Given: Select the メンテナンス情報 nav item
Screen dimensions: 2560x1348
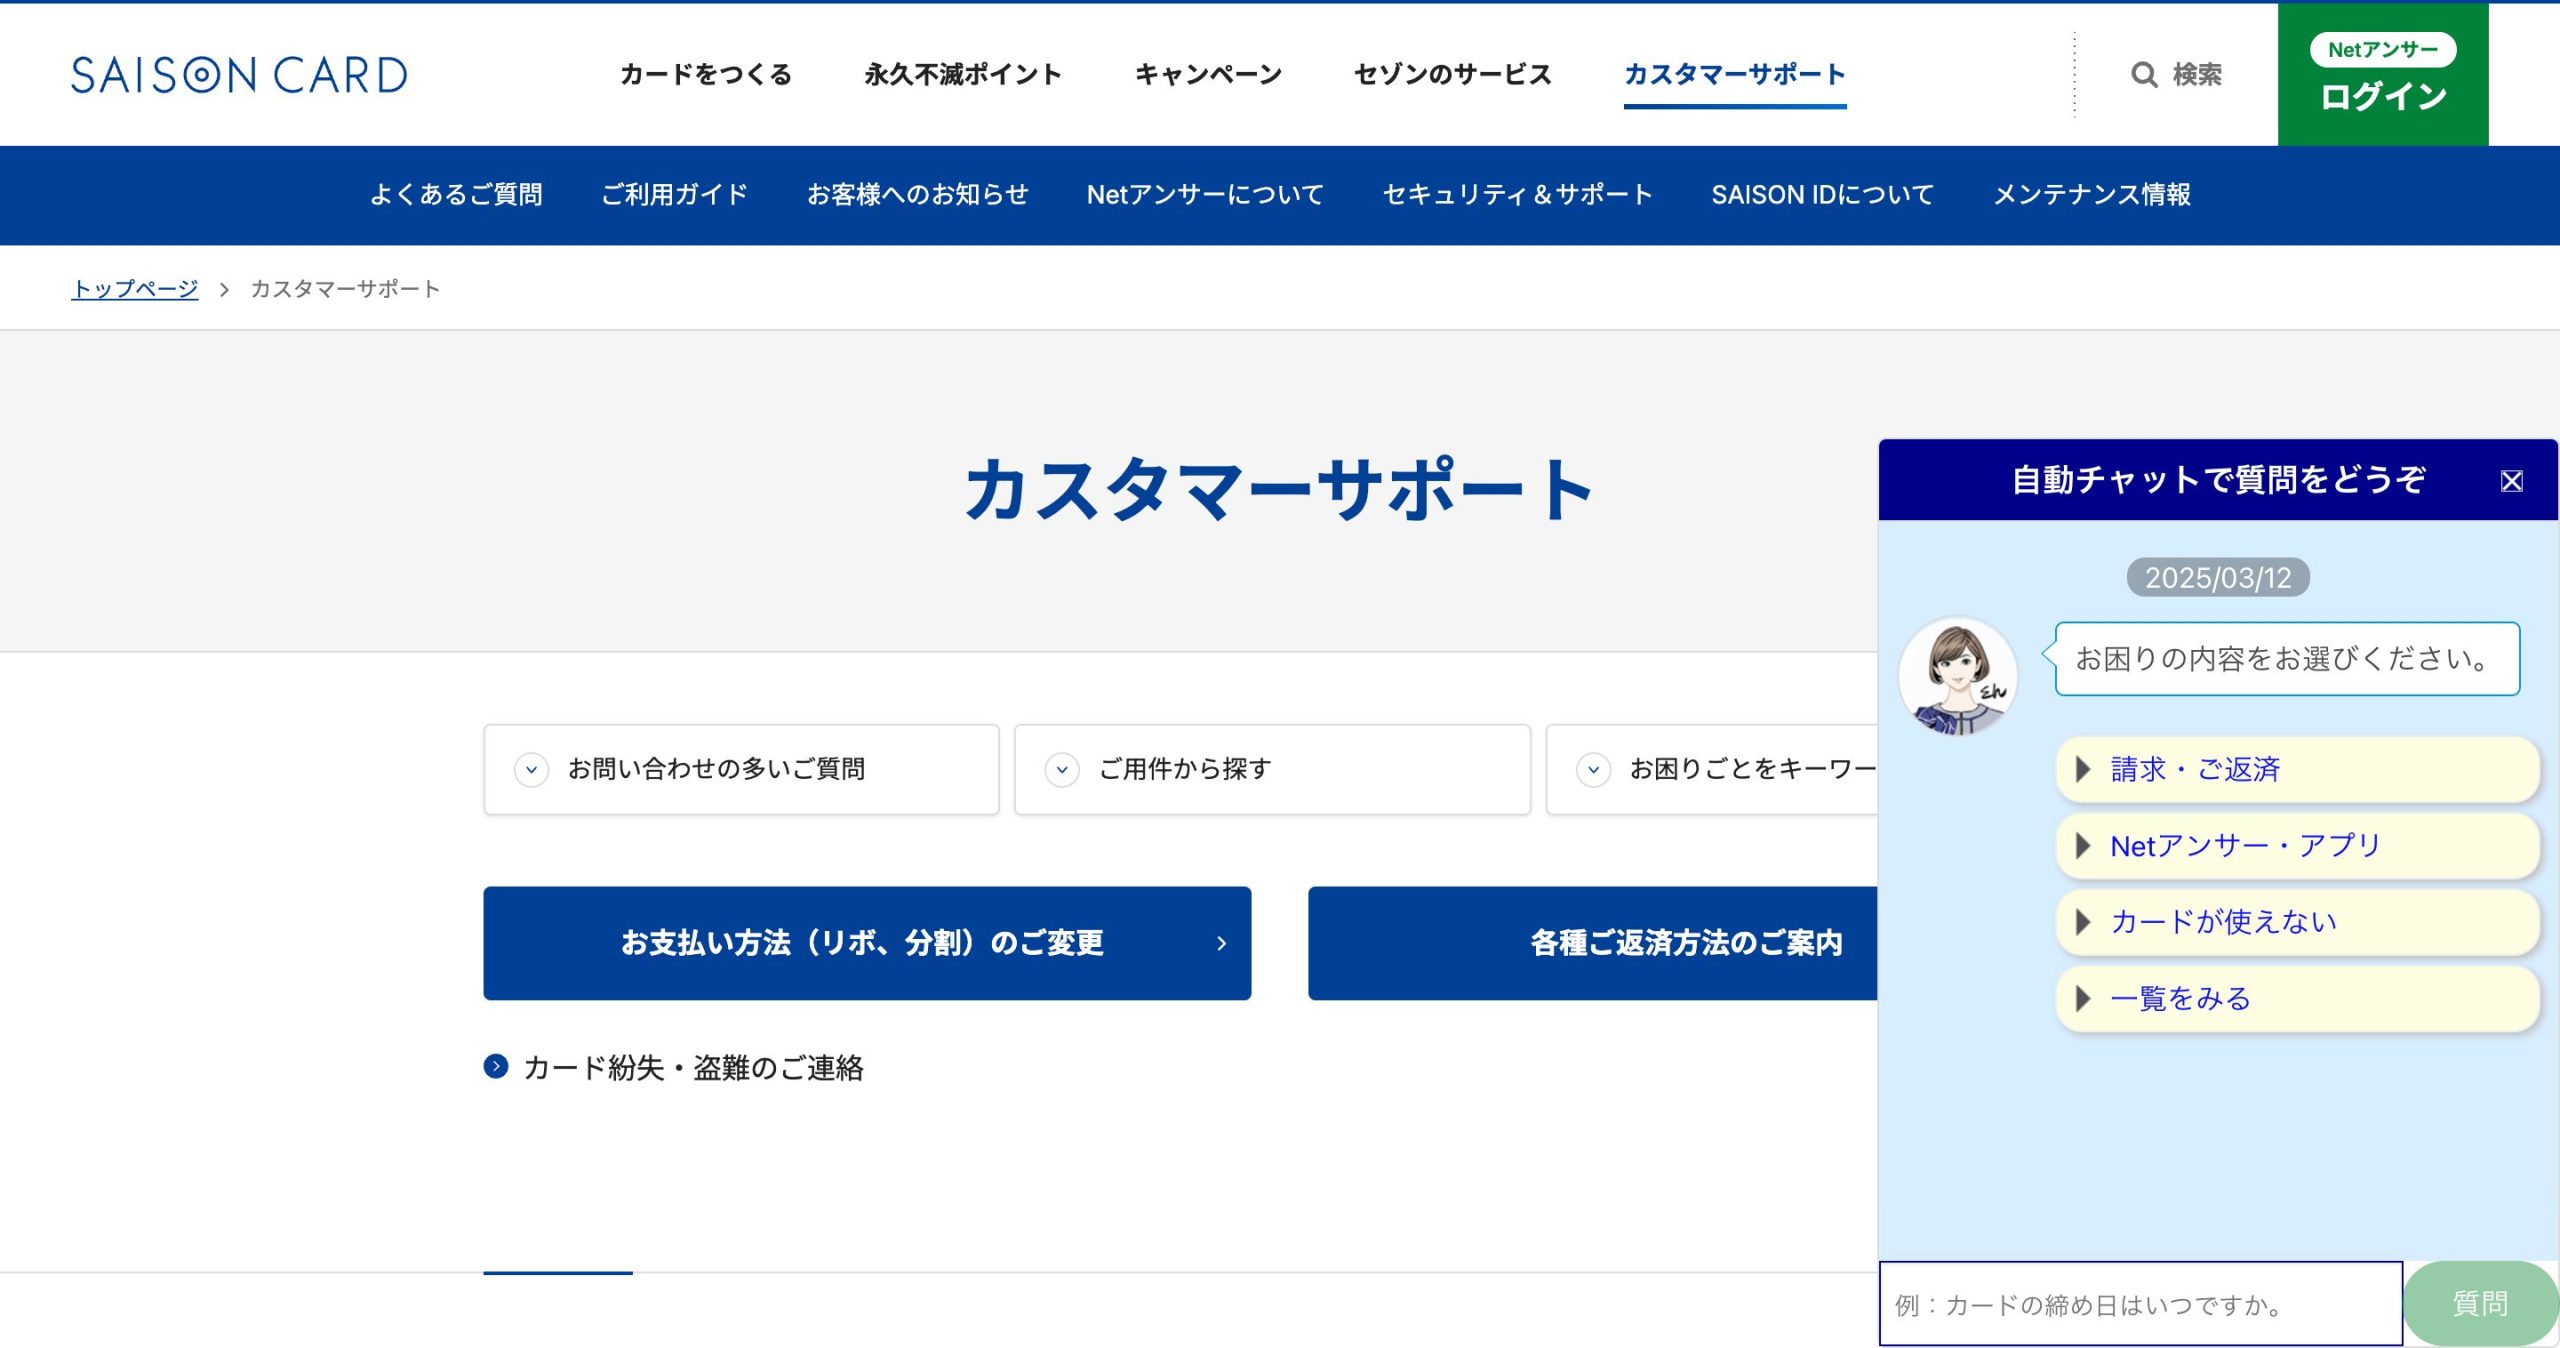Looking at the screenshot, I should 2092,195.
